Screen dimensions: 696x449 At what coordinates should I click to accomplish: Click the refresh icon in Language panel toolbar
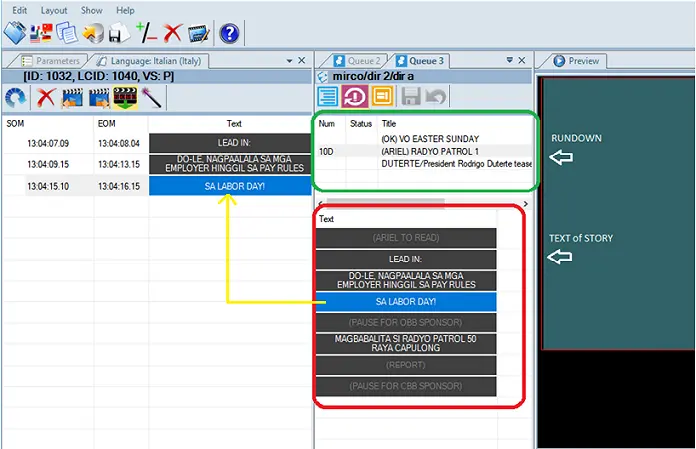(x=16, y=98)
